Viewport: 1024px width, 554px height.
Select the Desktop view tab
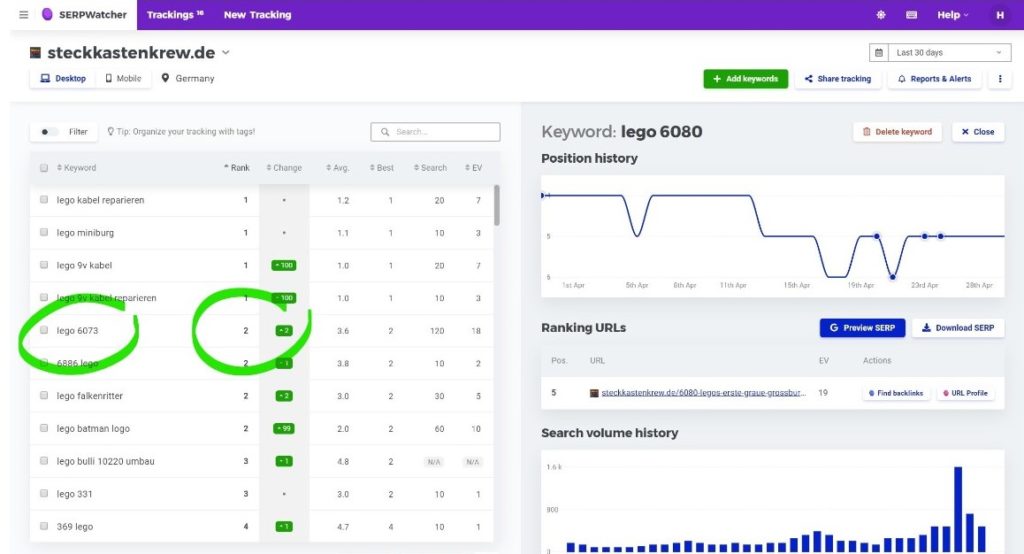63,78
